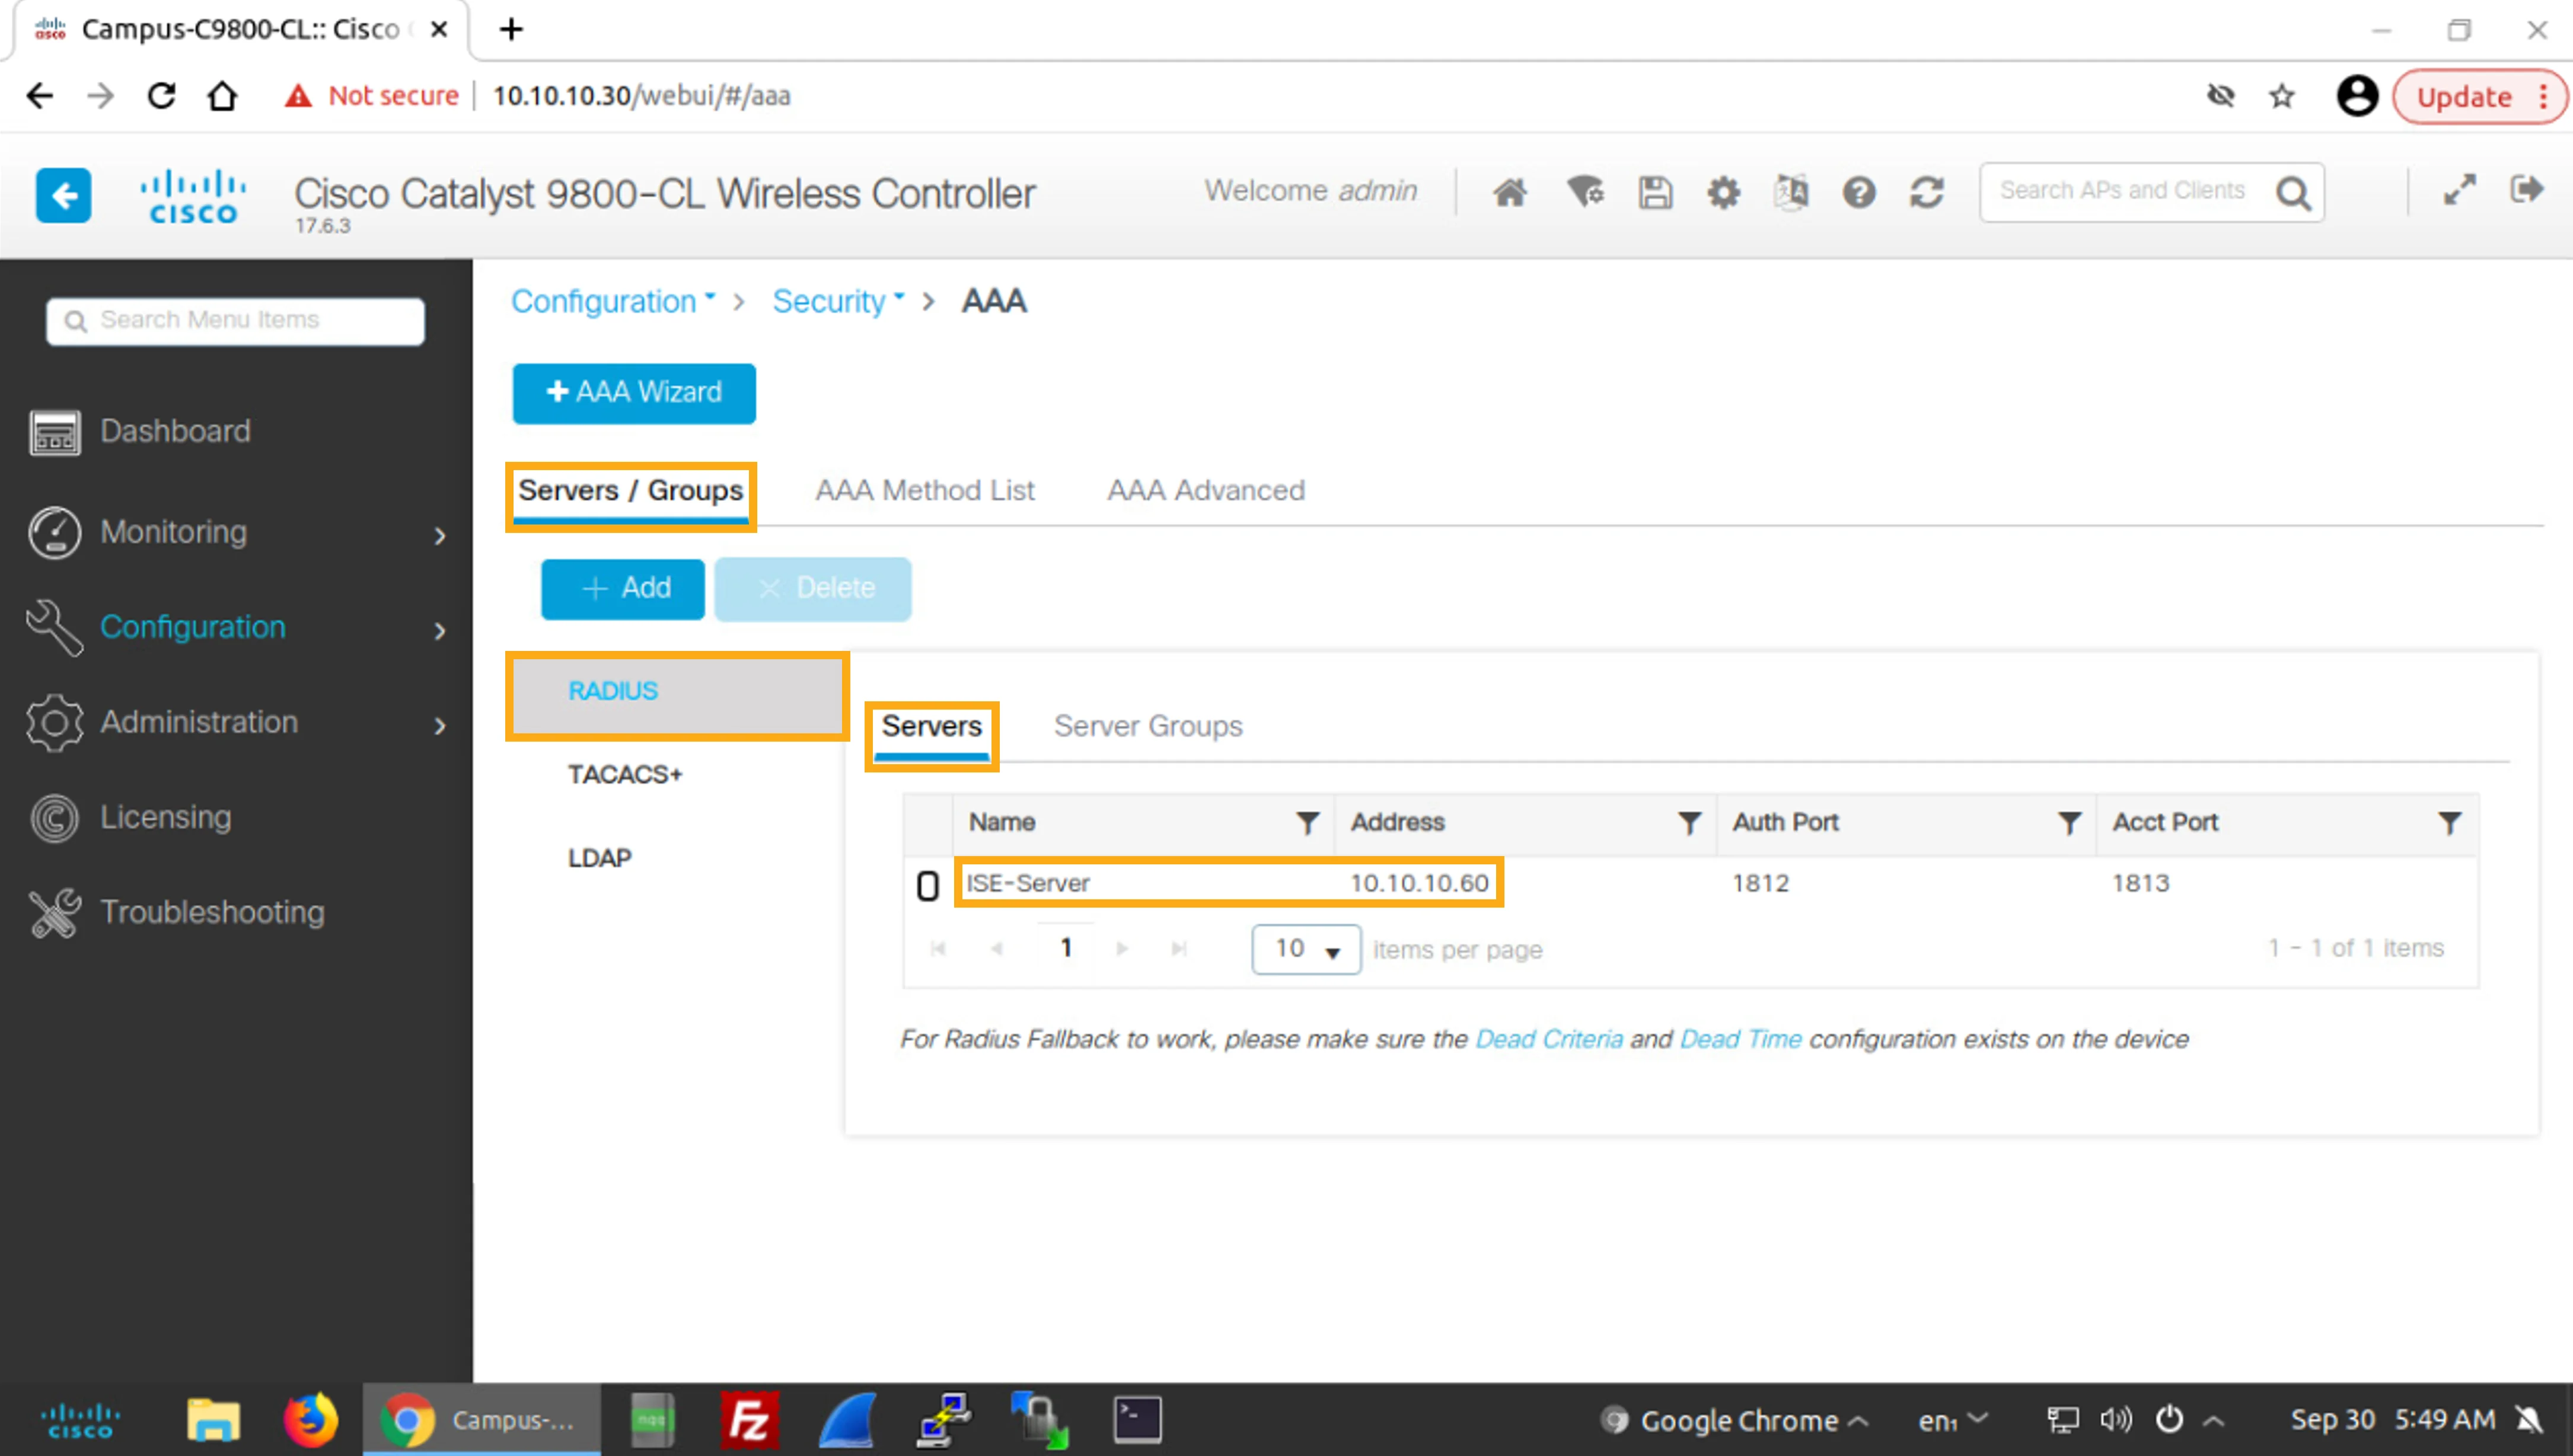This screenshot has width=2573, height=1456.
Task: Expand the Security breadcrumb dropdown
Action: coord(839,301)
